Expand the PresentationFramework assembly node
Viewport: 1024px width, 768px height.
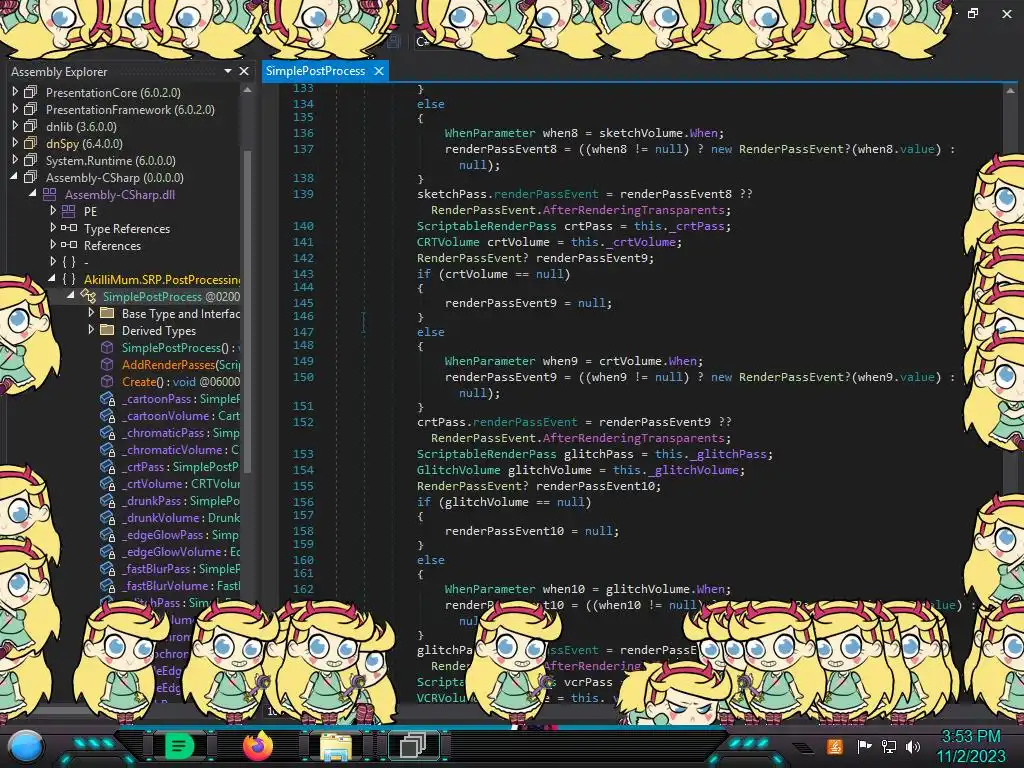pos(15,109)
